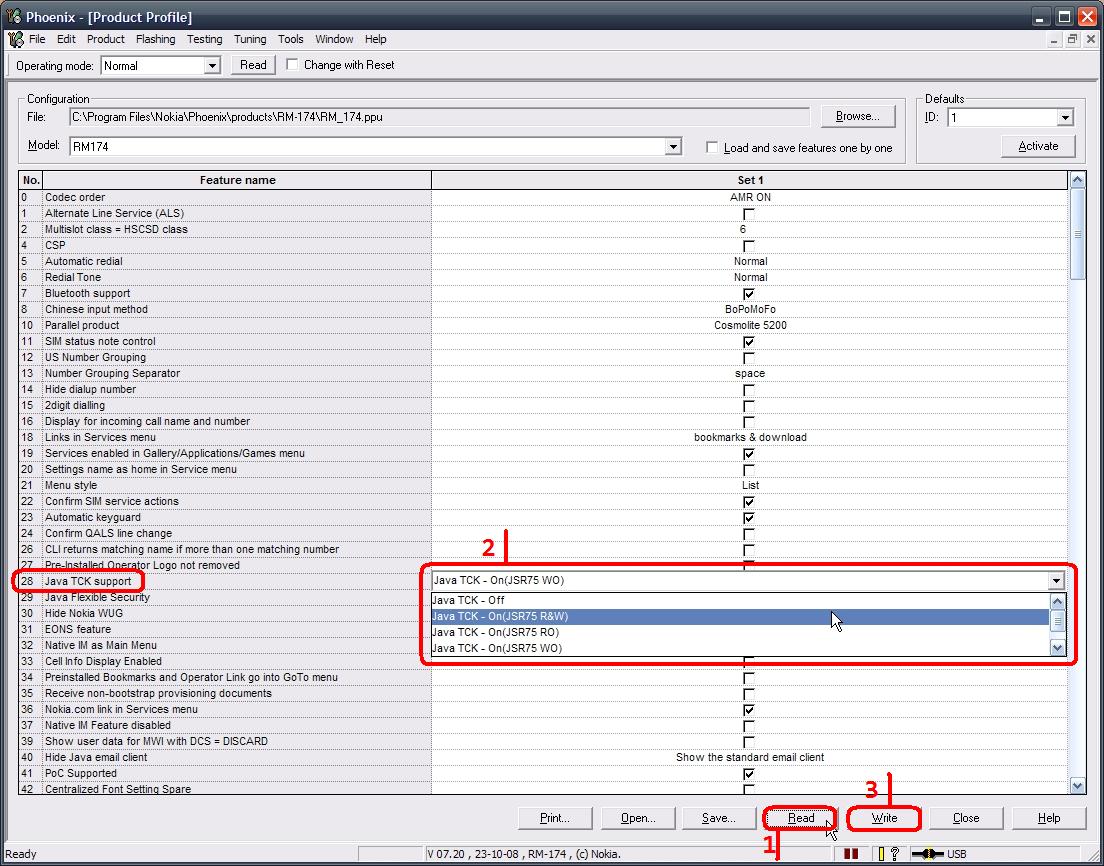
Task: Click the yellow flash indicator in the status bar
Action: 881,854
